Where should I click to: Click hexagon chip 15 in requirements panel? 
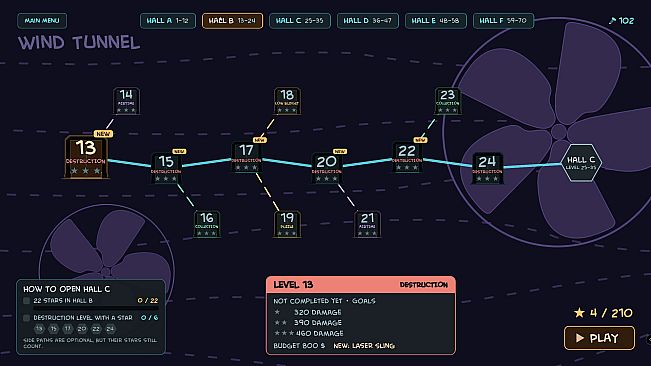(x=54, y=329)
